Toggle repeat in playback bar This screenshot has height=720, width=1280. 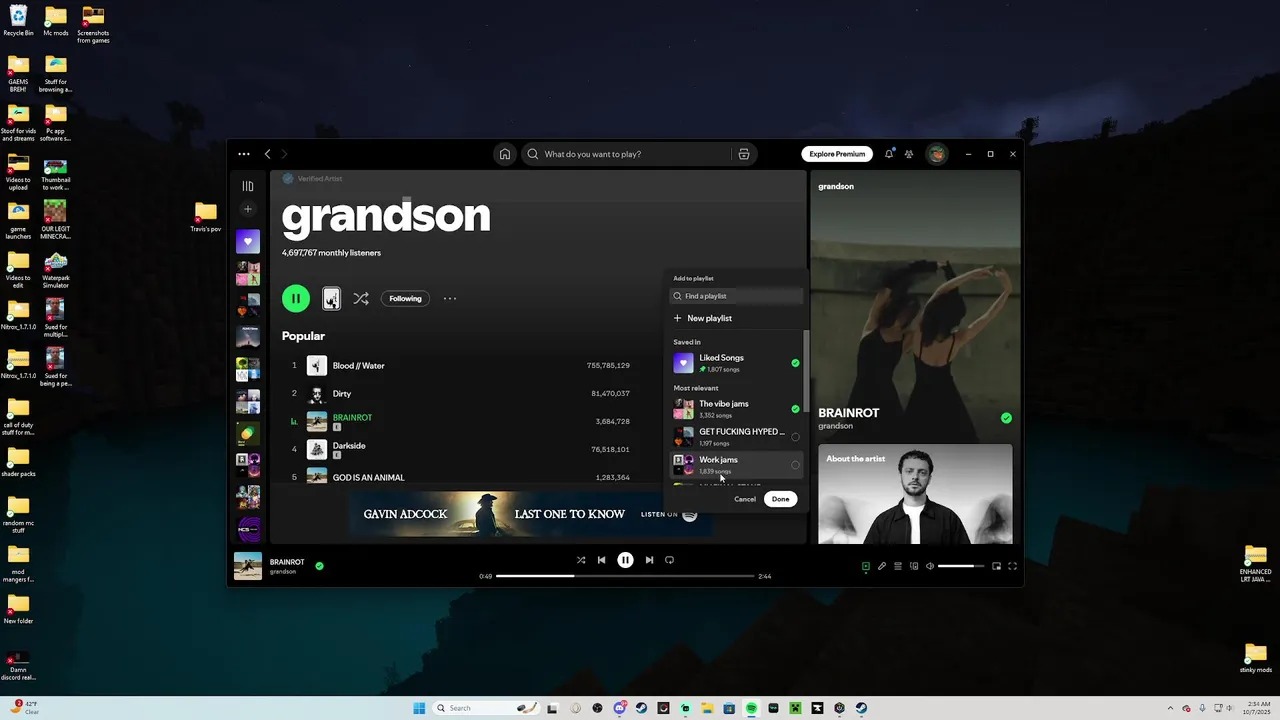(x=670, y=560)
